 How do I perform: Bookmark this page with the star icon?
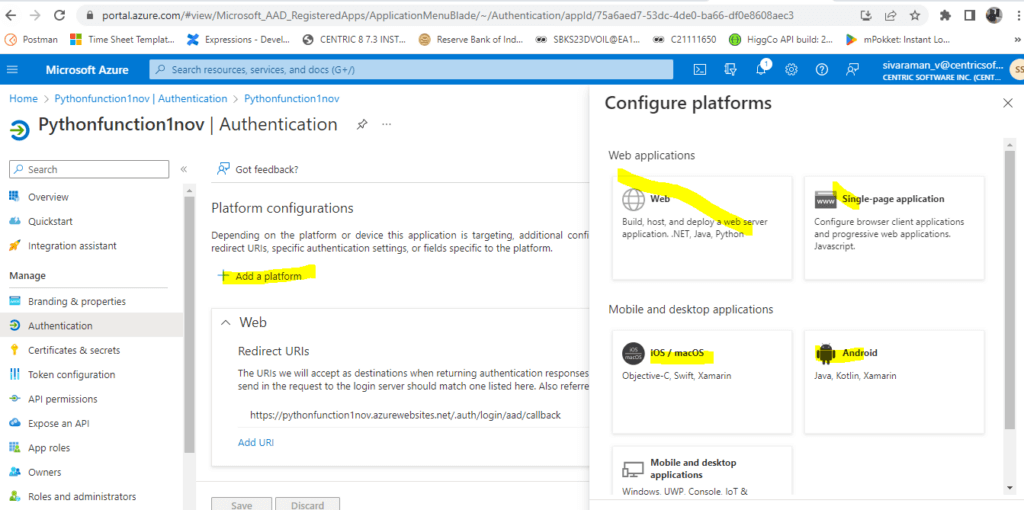[x=914, y=15]
